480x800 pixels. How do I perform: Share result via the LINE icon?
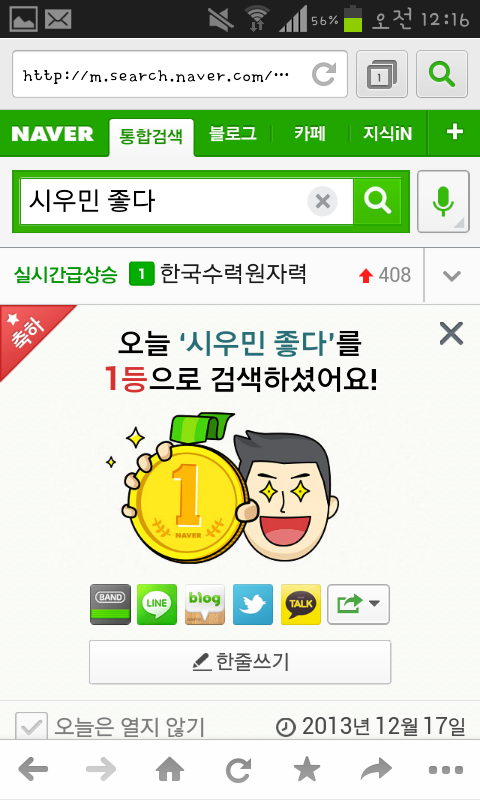[157, 604]
